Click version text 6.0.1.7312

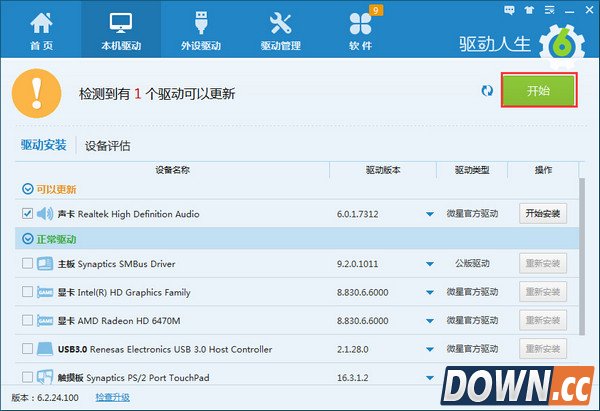[x=357, y=214]
